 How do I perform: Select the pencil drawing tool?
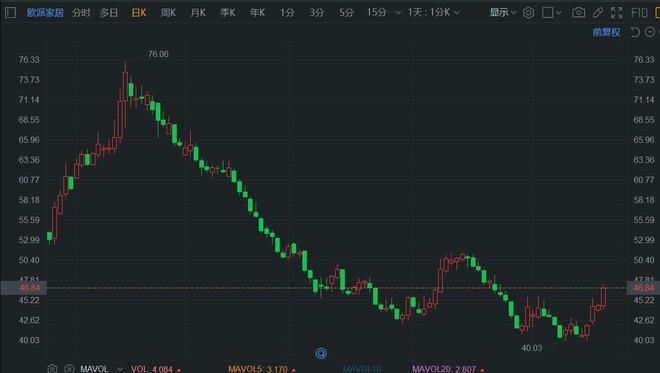[x=598, y=13]
